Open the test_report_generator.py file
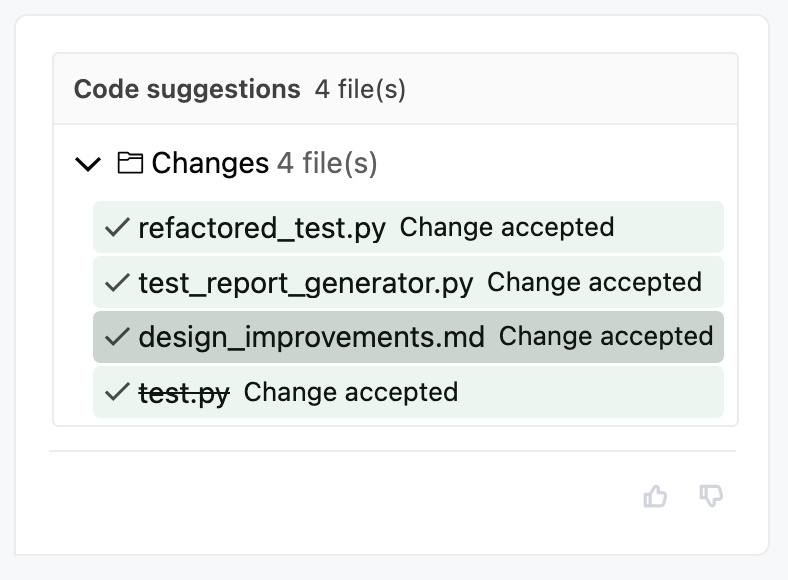 [x=305, y=283]
